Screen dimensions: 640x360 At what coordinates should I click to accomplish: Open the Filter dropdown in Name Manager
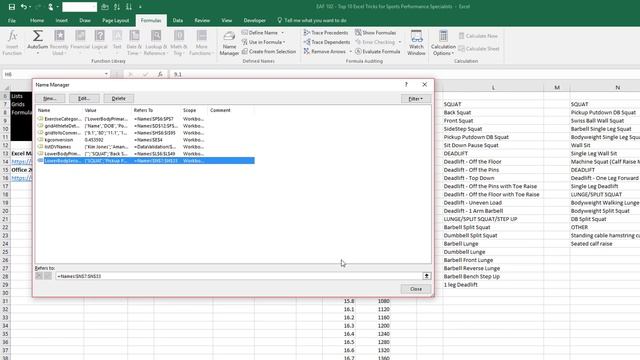[416, 99]
